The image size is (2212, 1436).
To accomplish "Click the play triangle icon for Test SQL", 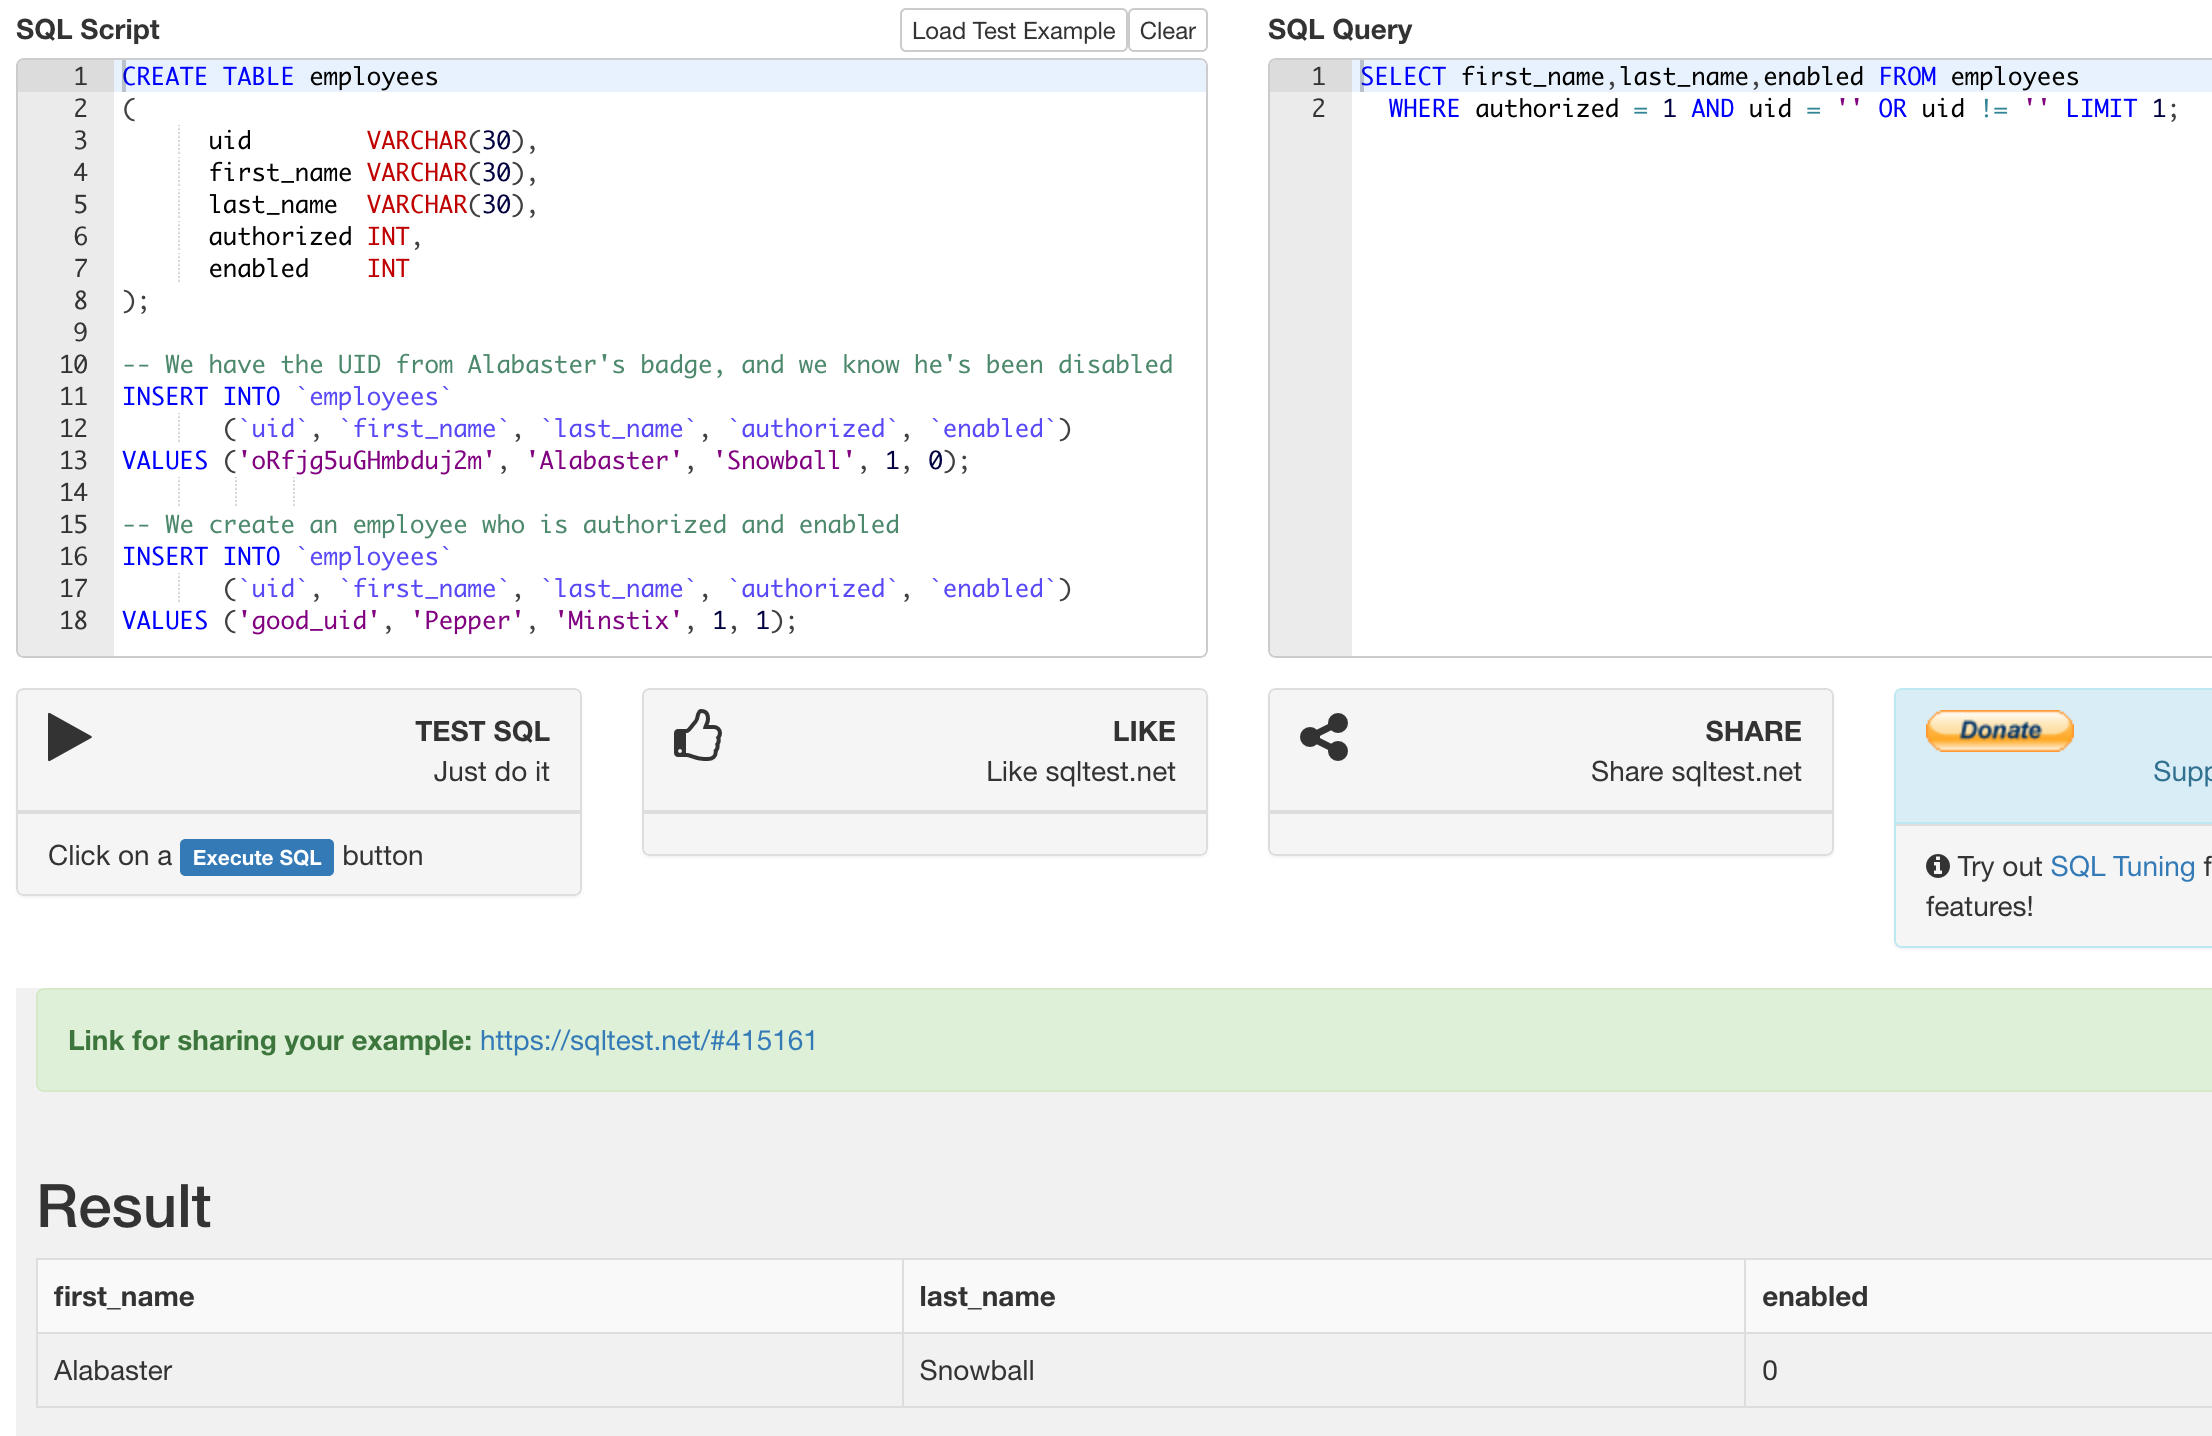I will pyautogui.click(x=68, y=737).
